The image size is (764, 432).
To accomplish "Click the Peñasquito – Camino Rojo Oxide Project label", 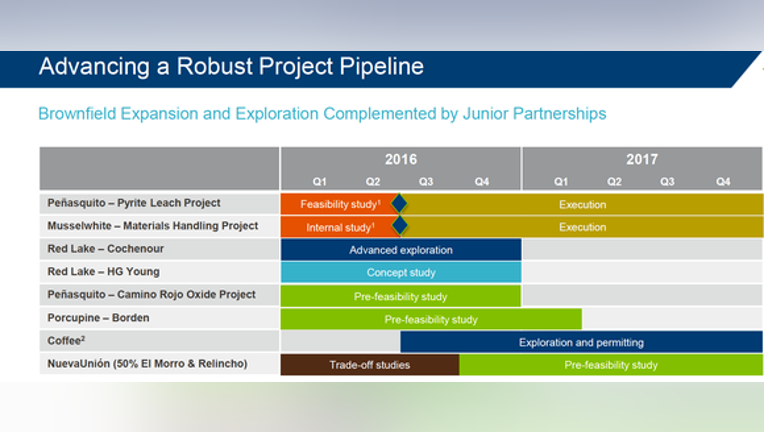I will pos(151,295).
